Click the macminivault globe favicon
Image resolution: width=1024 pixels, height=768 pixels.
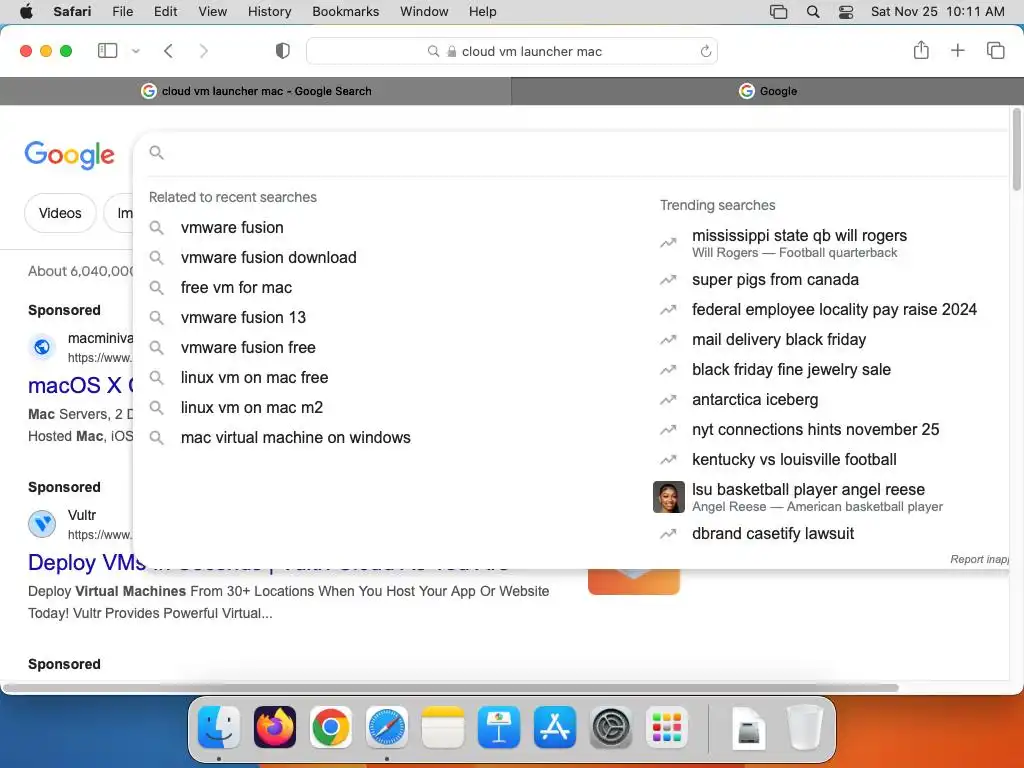coord(42,347)
